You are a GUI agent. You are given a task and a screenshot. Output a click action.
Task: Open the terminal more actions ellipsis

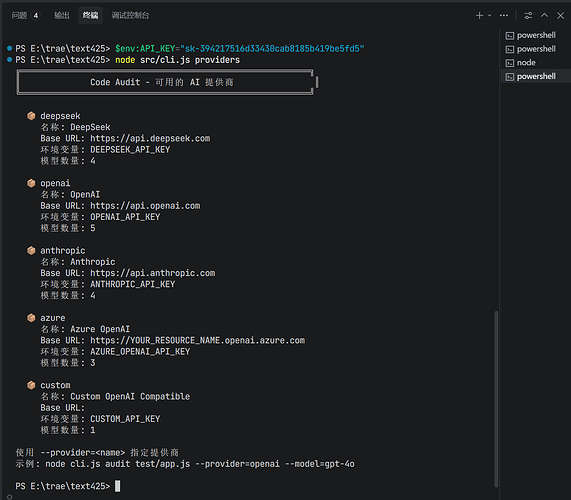[504, 16]
